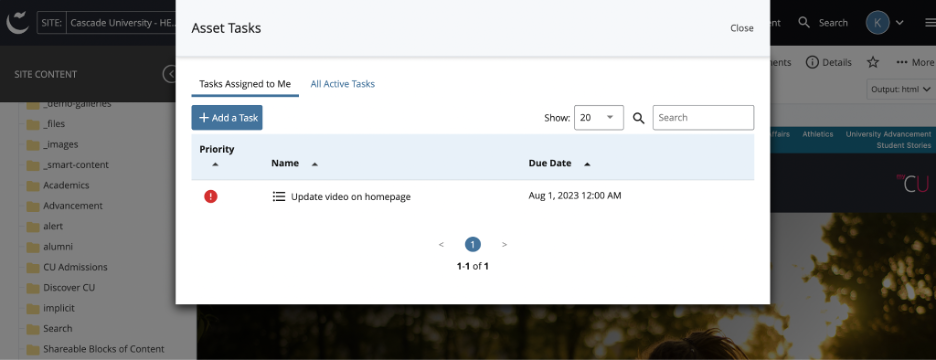Click due date Aug 1, 2023 12:00 AM
This screenshot has height=360, width=936.
coord(575,195)
